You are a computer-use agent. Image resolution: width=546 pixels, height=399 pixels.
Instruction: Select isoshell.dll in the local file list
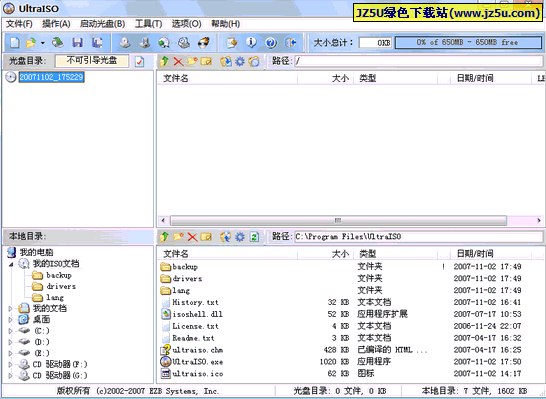[x=197, y=314]
